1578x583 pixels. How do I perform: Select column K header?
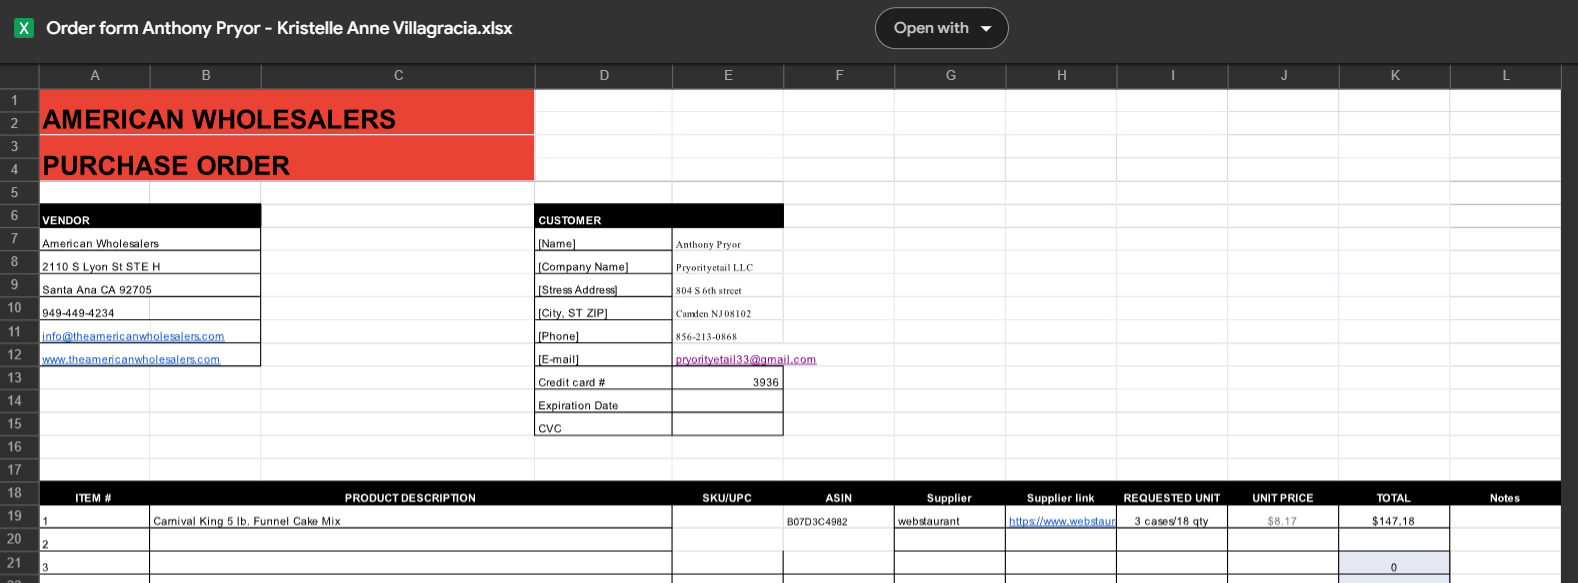pos(1394,75)
